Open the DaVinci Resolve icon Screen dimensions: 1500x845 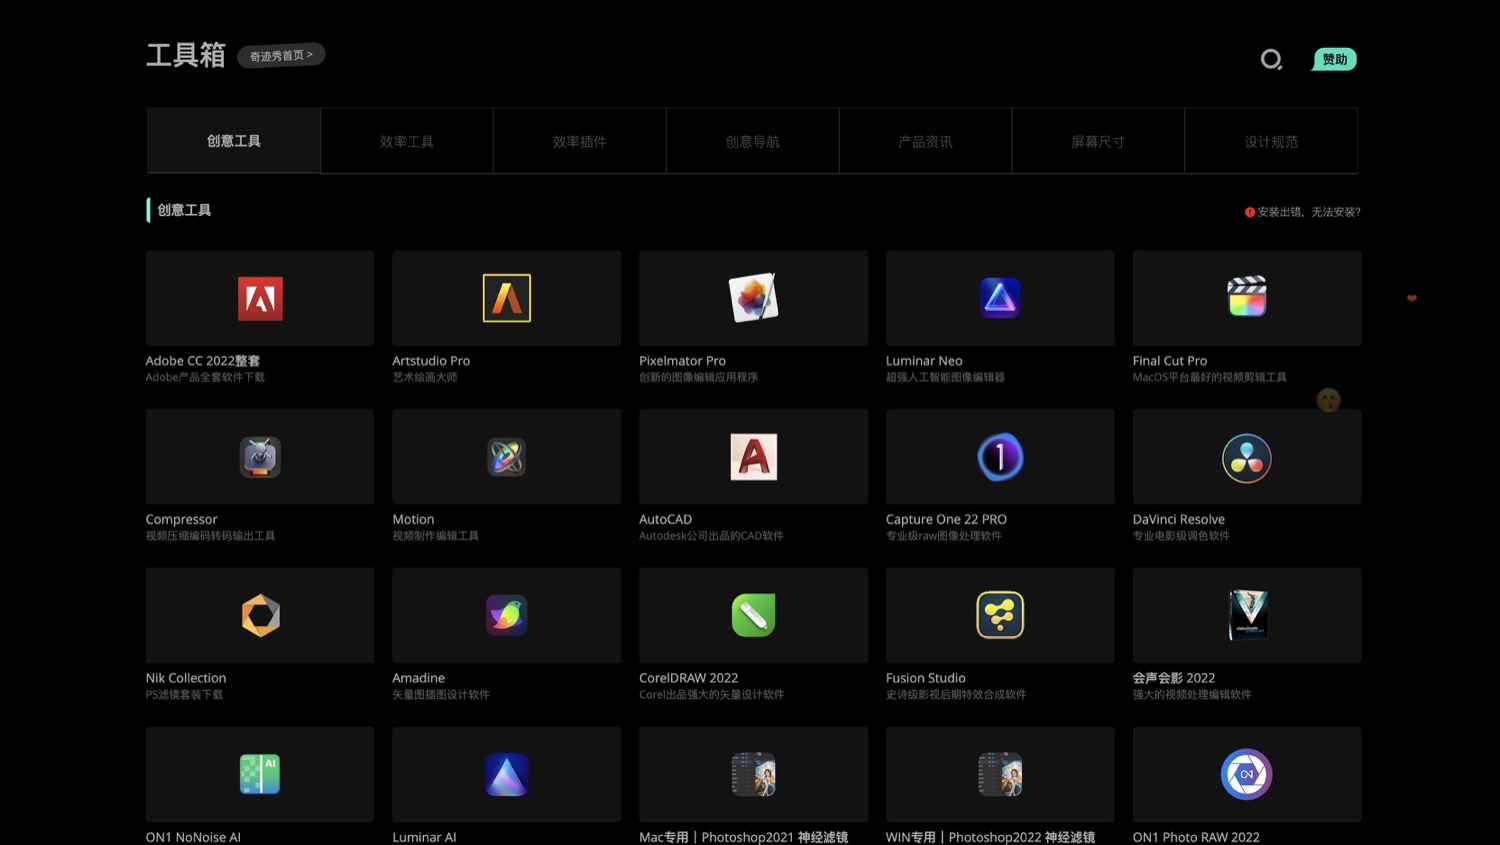pyautogui.click(x=1246, y=458)
